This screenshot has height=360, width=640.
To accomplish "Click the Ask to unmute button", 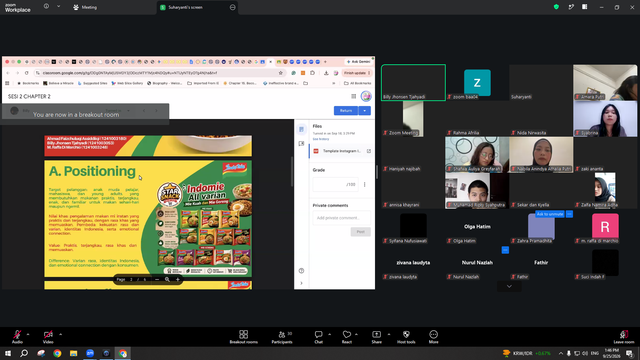I will (x=550, y=214).
